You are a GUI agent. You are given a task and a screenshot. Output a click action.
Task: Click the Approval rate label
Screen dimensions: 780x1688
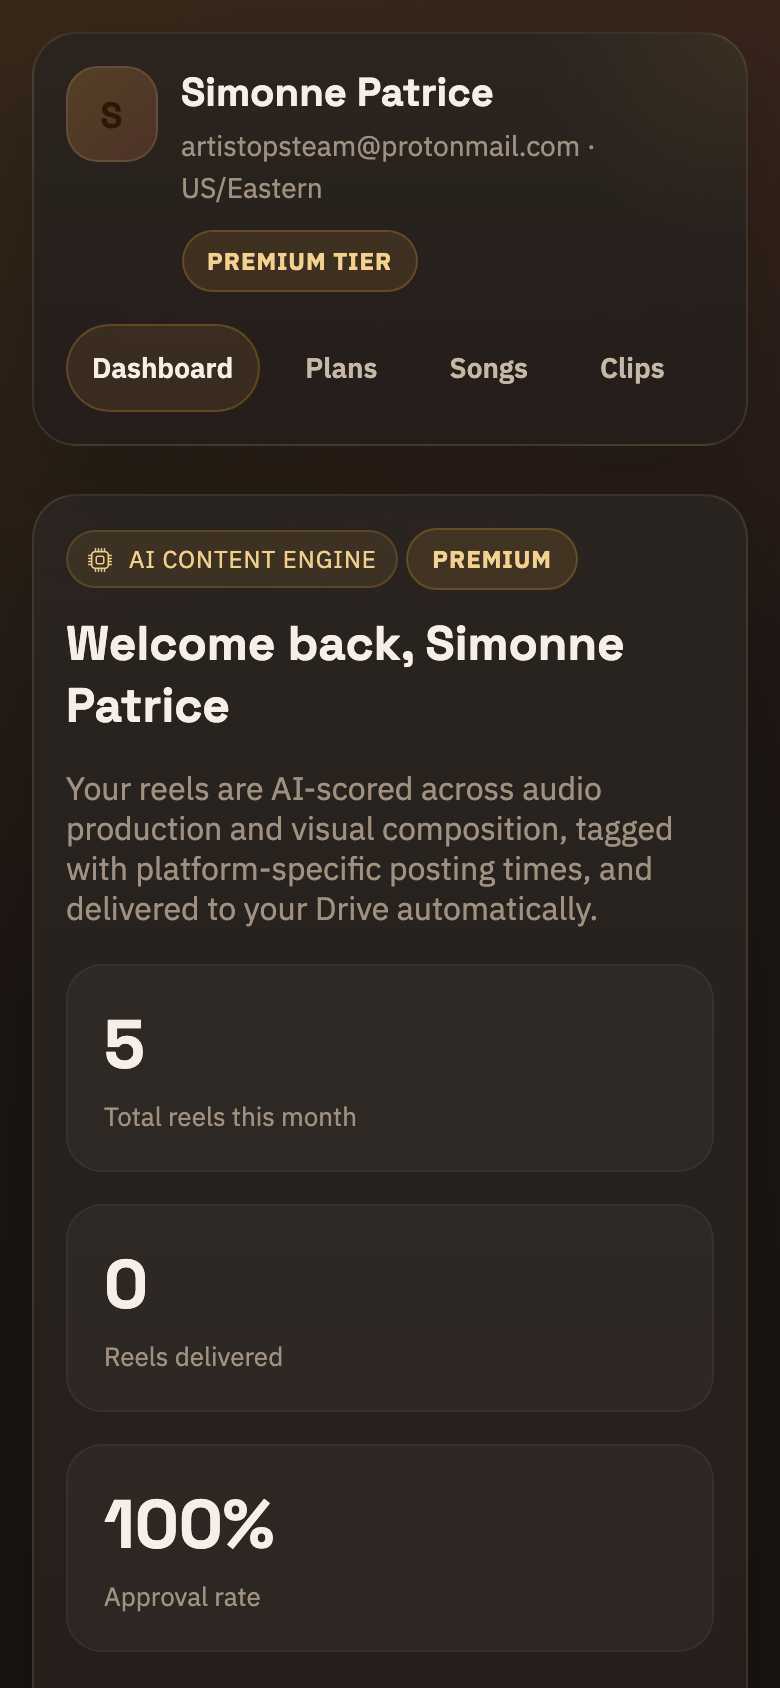pyautogui.click(x=182, y=1597)
